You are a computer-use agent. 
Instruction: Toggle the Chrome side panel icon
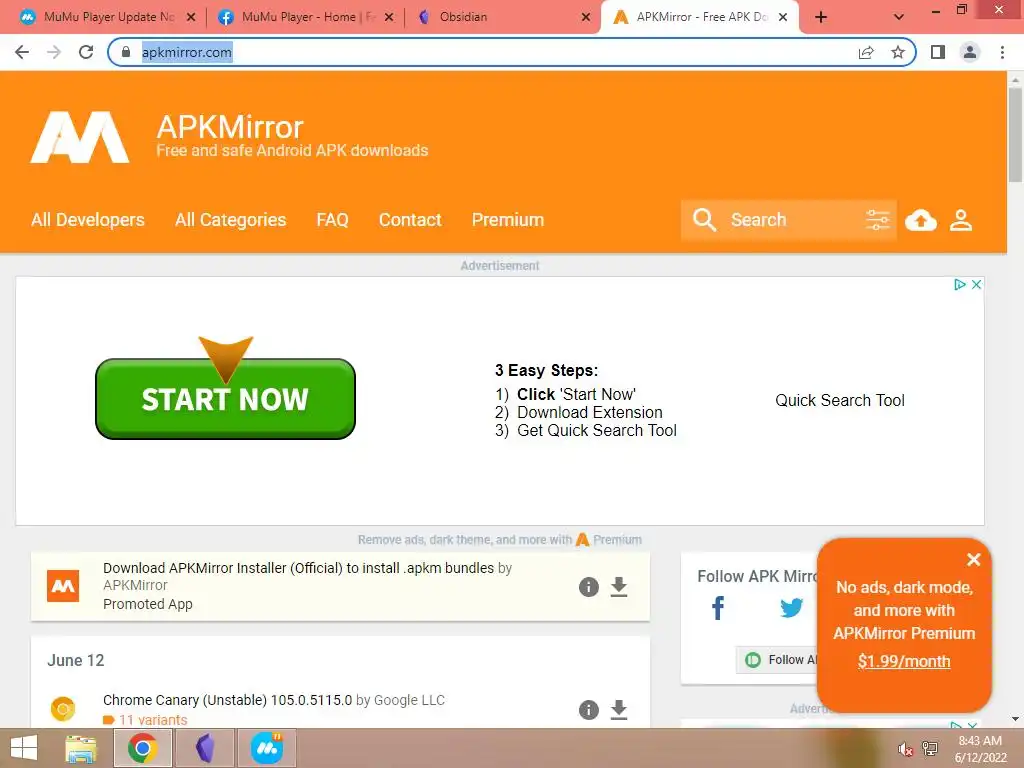pos(938,52)
